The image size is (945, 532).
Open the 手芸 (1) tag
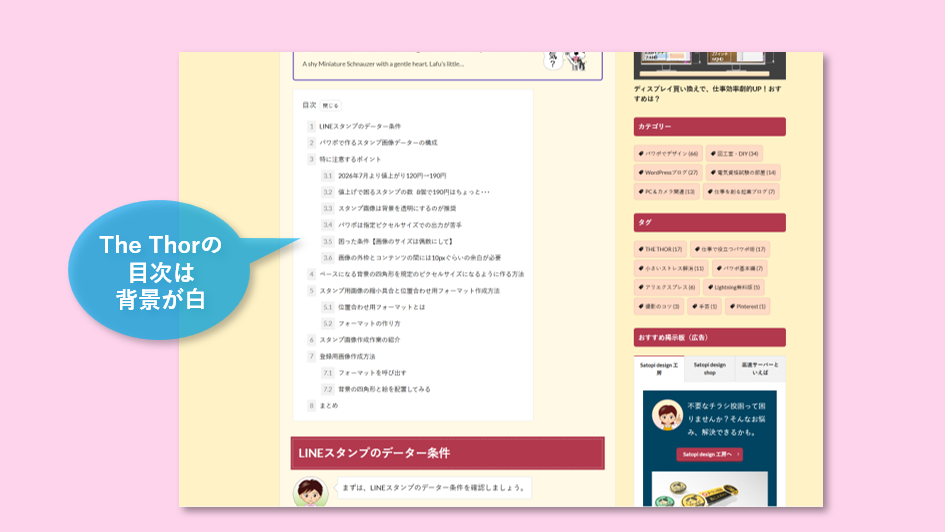(x=705, y=307)
